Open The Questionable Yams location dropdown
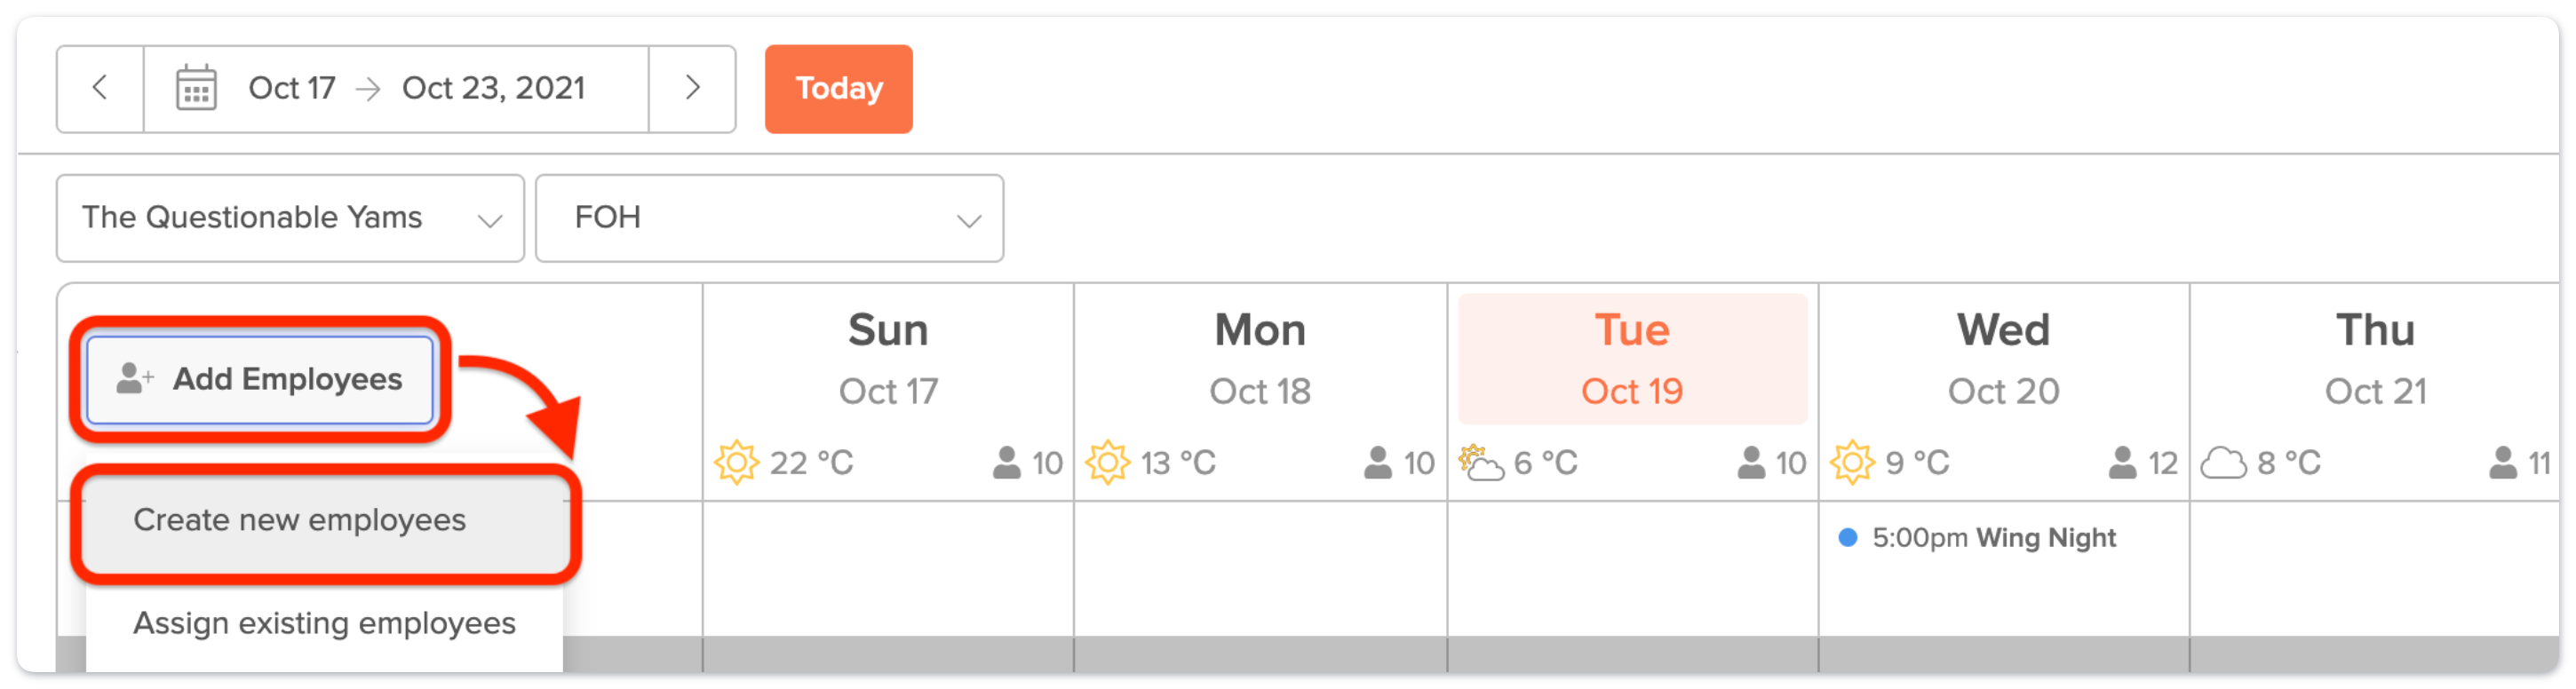The image size is (2576, 689). [290, 218]
